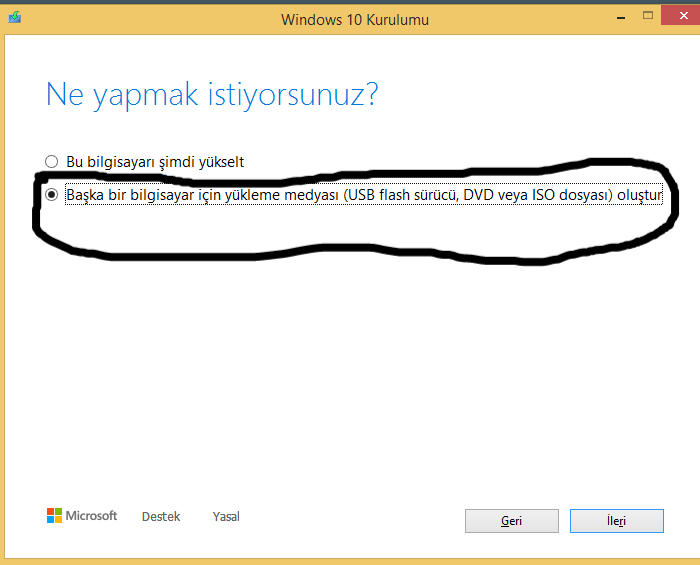Click the Microsoft logo
This screenshot has width=700, height=565.
point(82,515)
